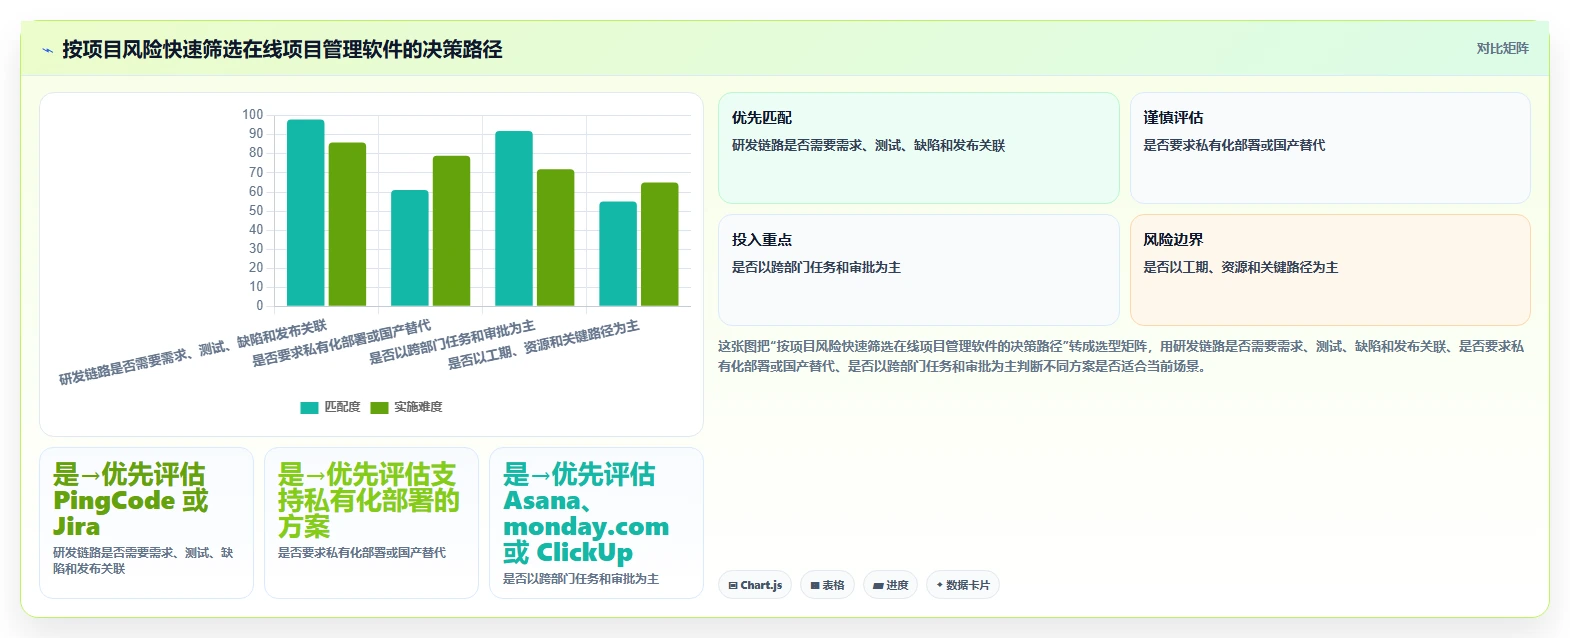Click the teal 匹配度 legend swatch
1570x638 pixels.
tap(309, 407)
